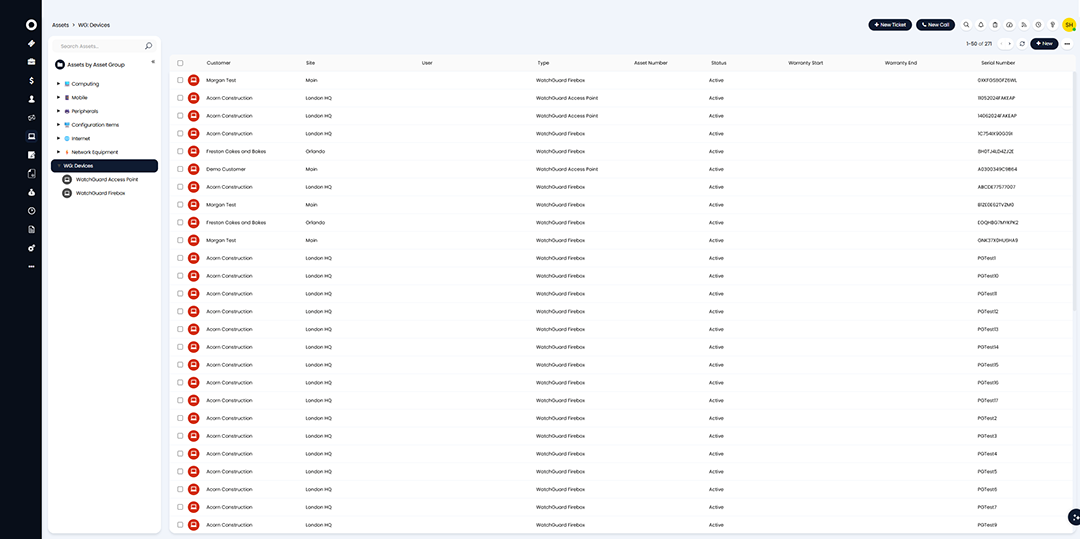Select checkbox for first Morgan Test row
1080x539 pixels.
click(180, 80)
